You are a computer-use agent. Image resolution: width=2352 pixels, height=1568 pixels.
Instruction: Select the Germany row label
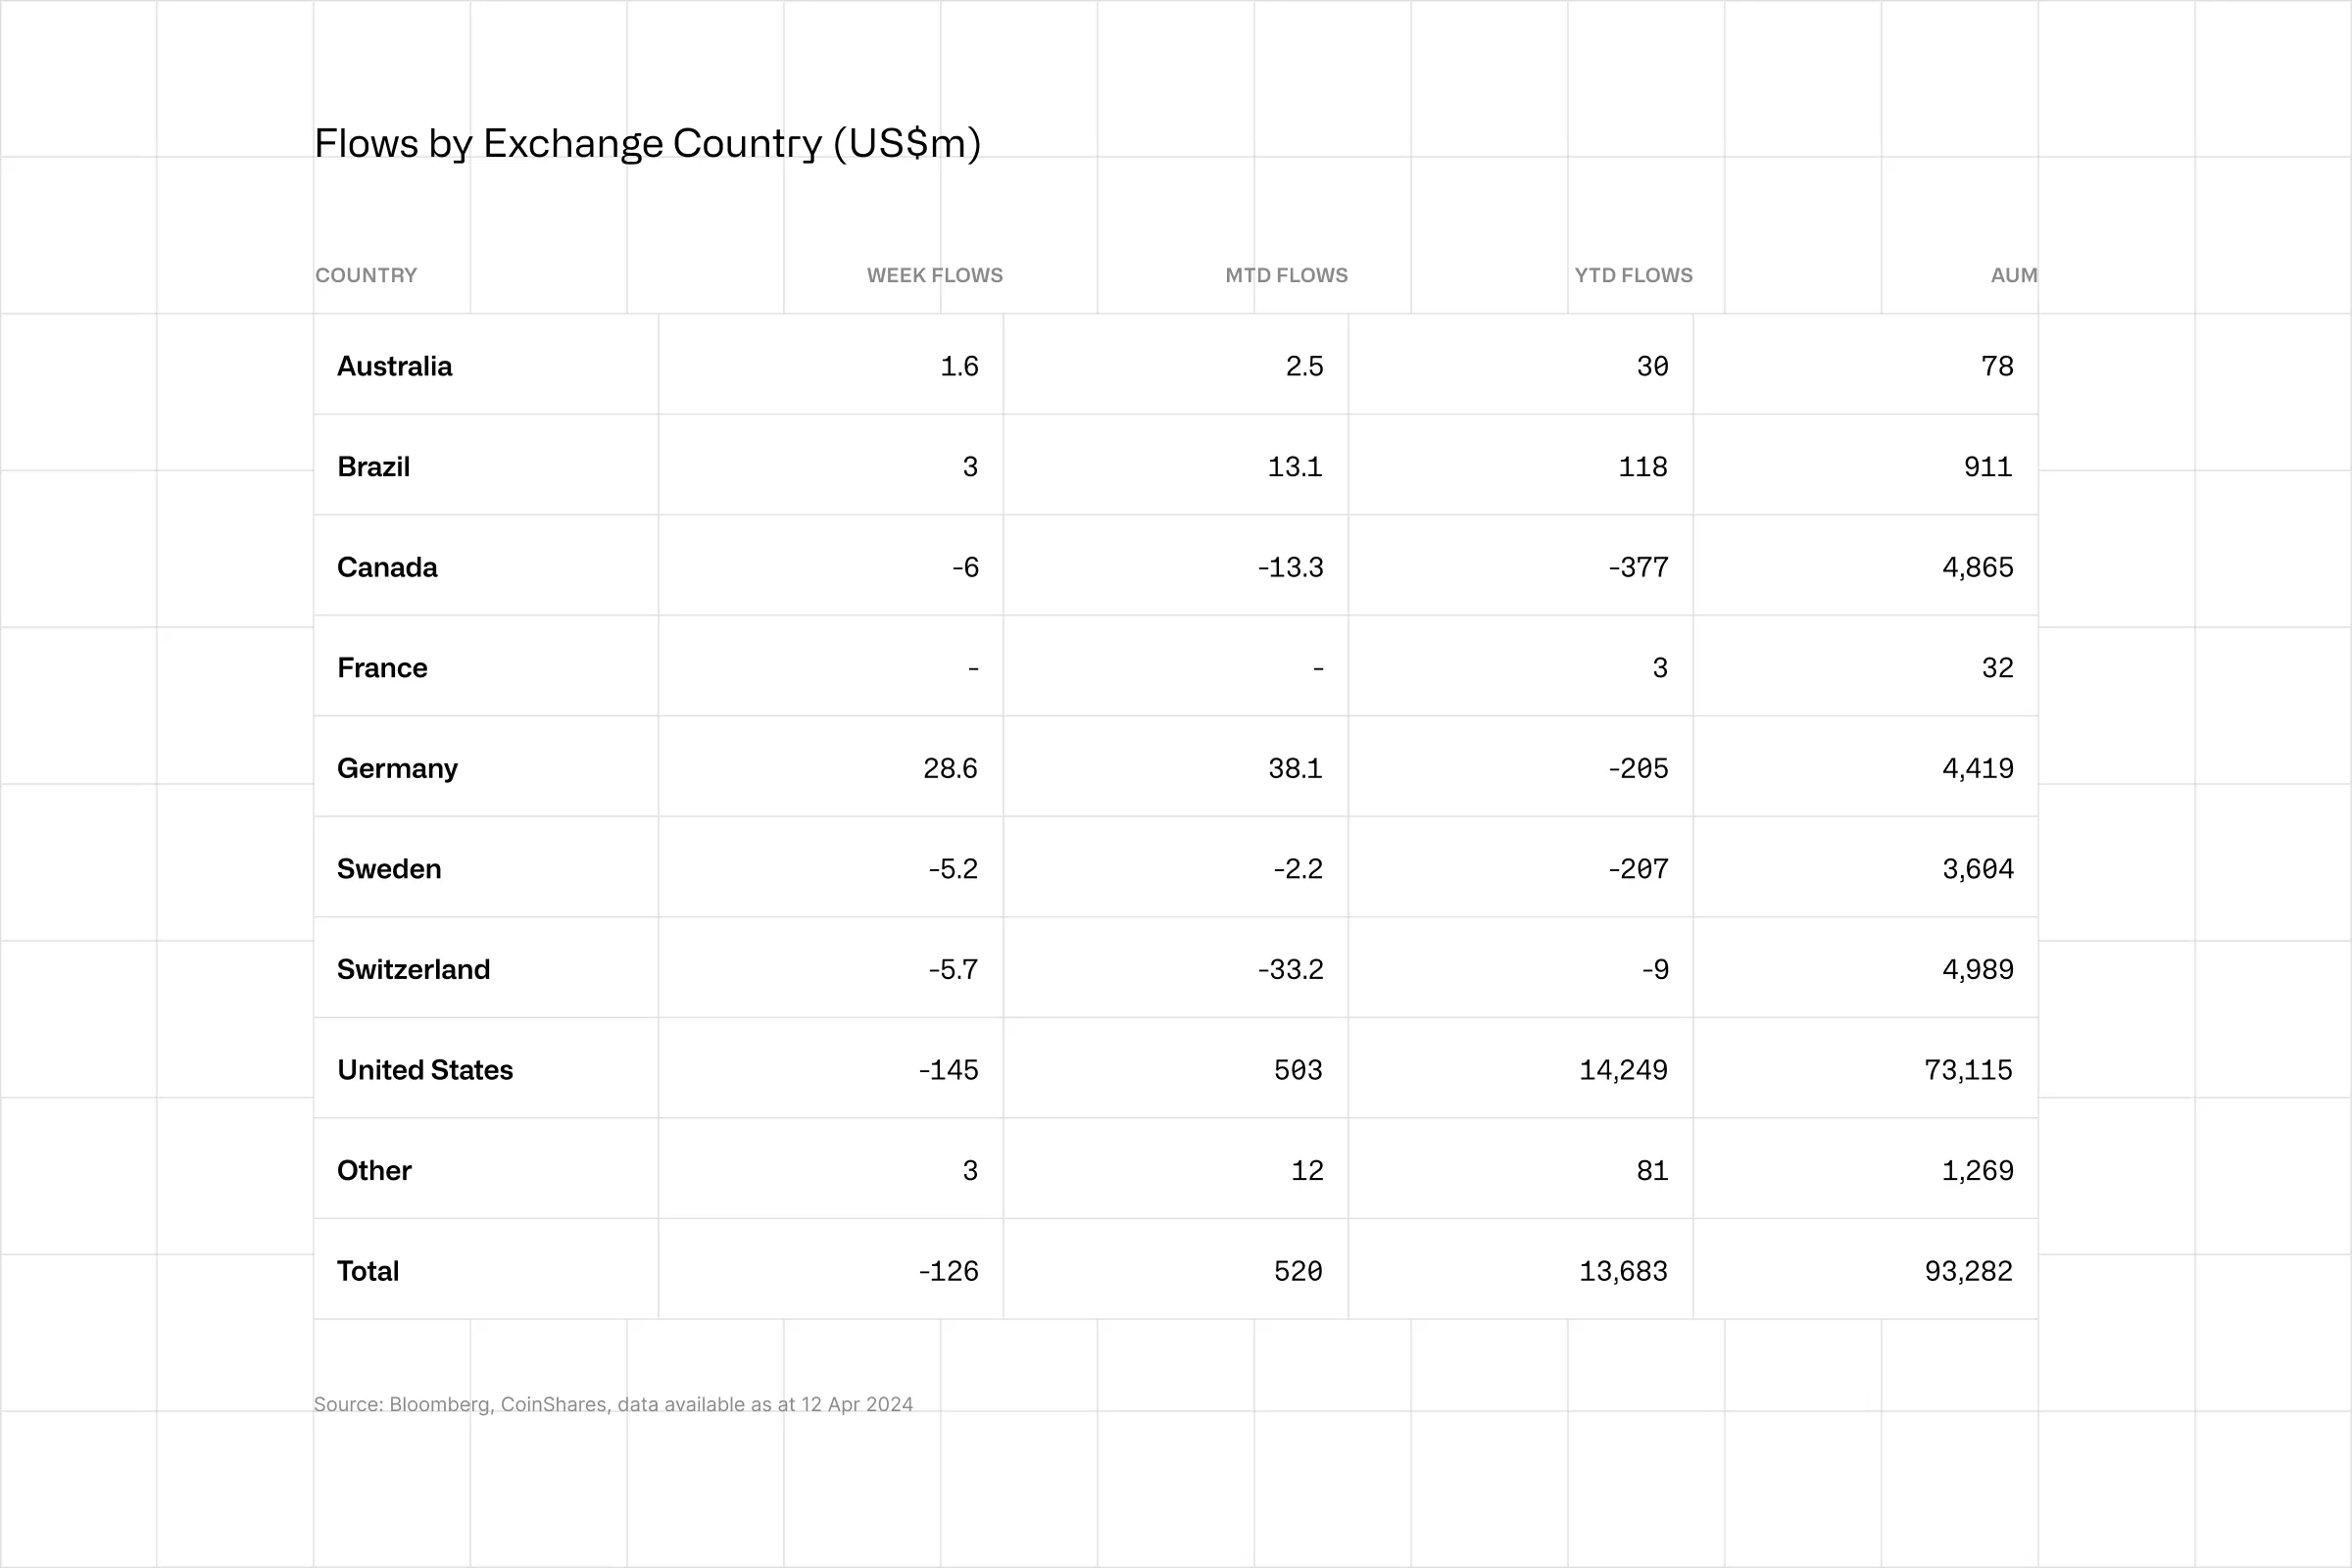[397, 768]
